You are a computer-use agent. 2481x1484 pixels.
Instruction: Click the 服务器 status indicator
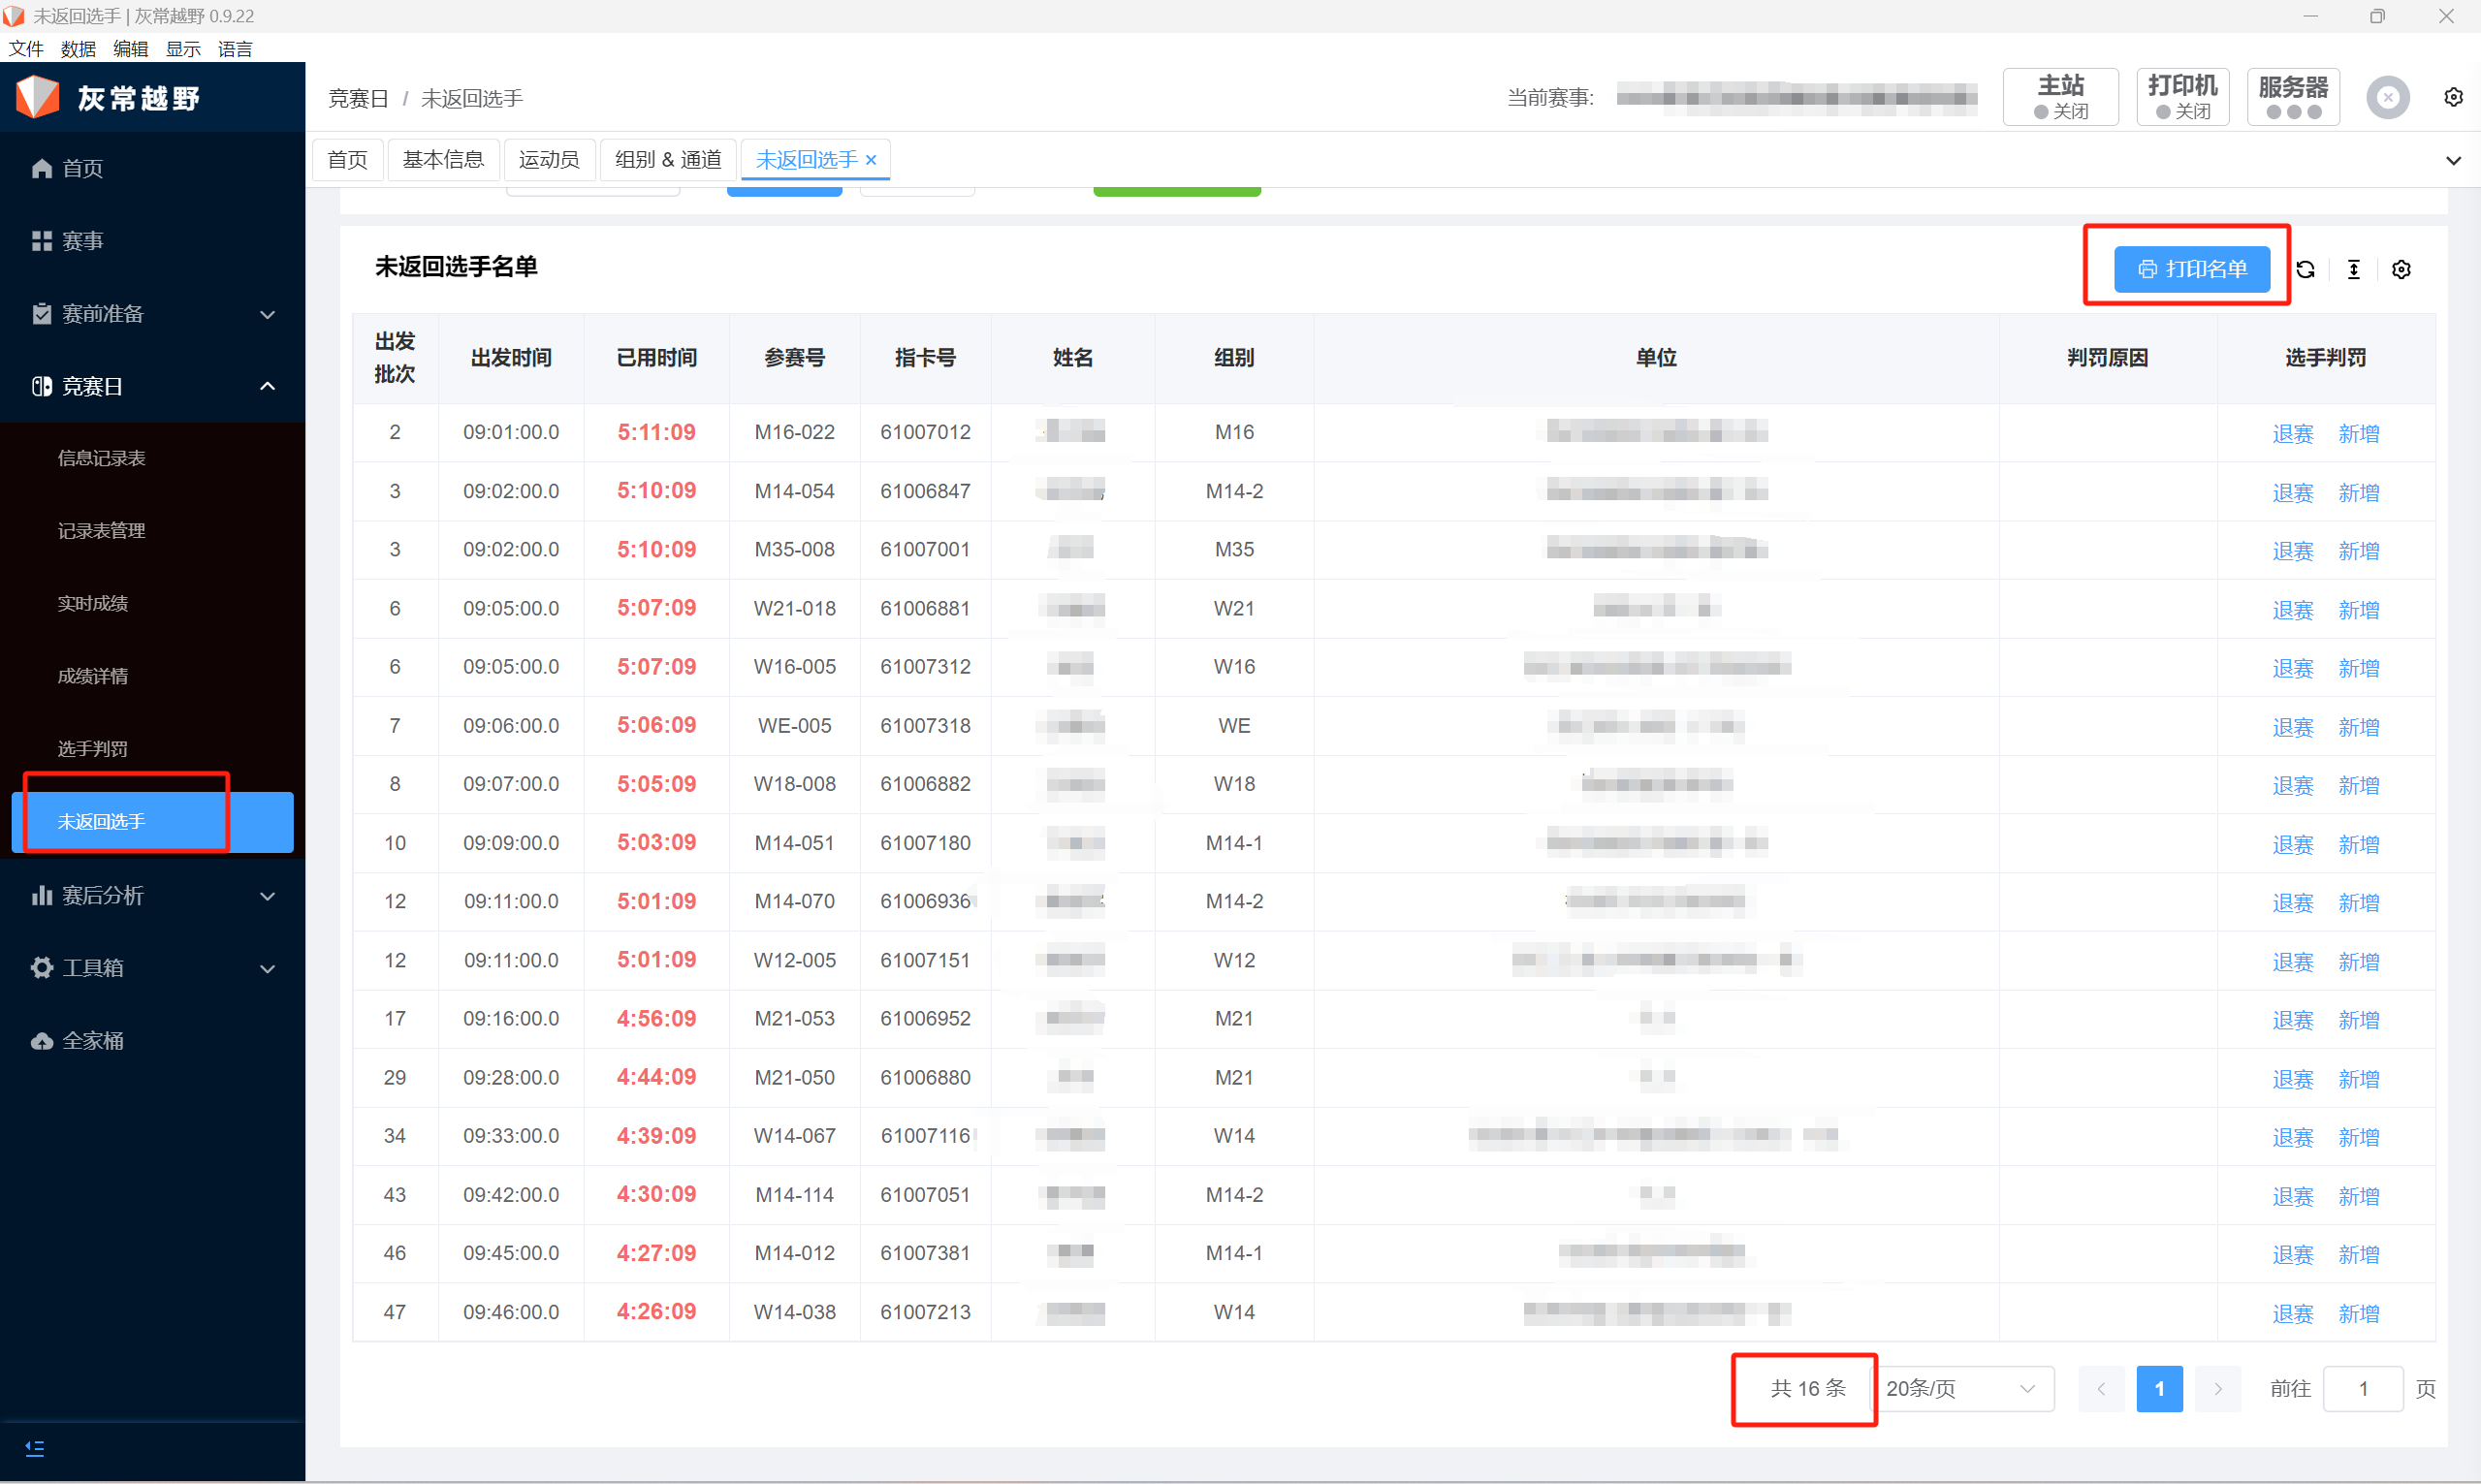(x=2292, y=97)
